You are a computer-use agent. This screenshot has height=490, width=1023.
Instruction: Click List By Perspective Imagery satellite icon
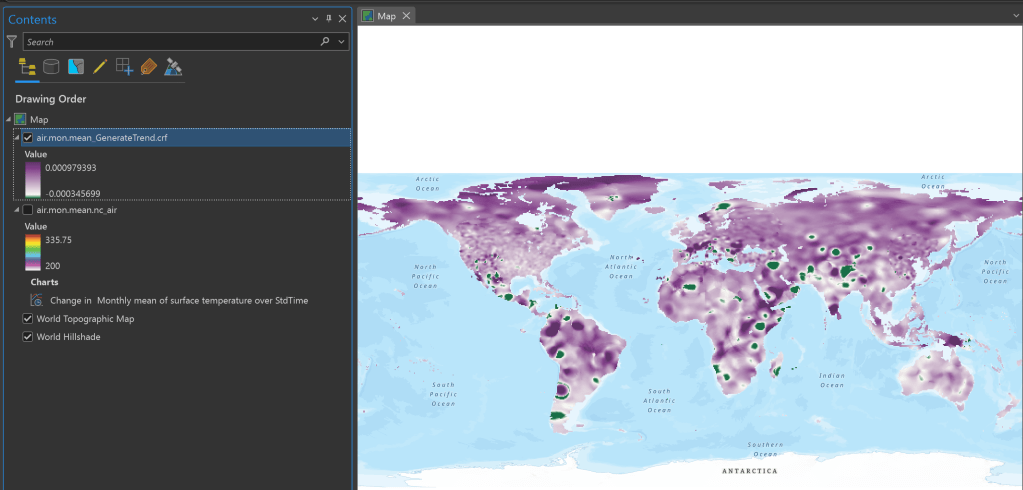coord(173,67)
